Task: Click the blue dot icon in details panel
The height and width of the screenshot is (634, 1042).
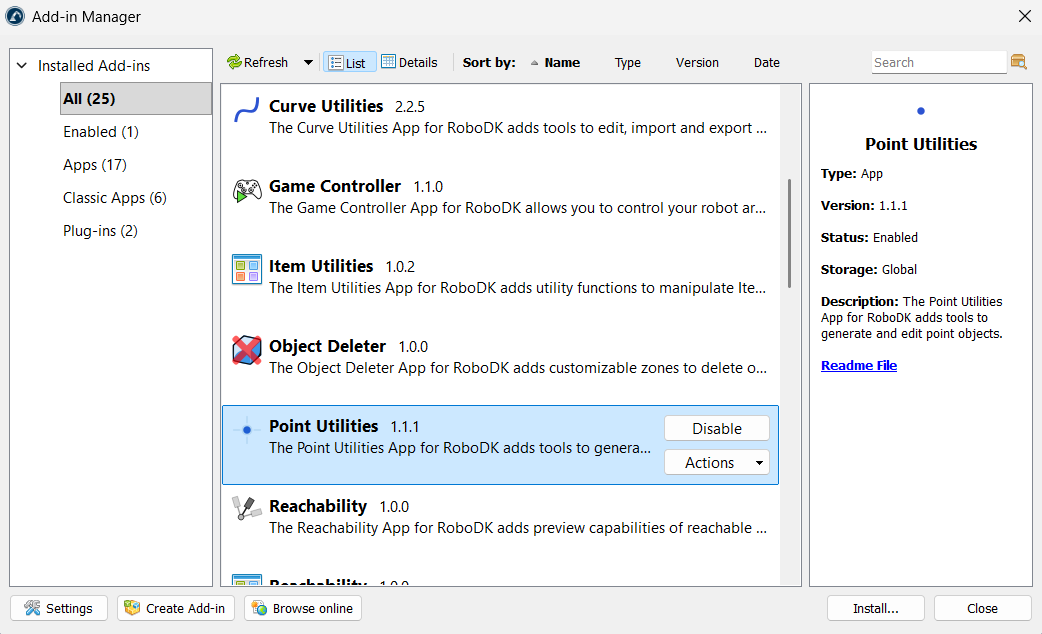Action: point(920,111)
